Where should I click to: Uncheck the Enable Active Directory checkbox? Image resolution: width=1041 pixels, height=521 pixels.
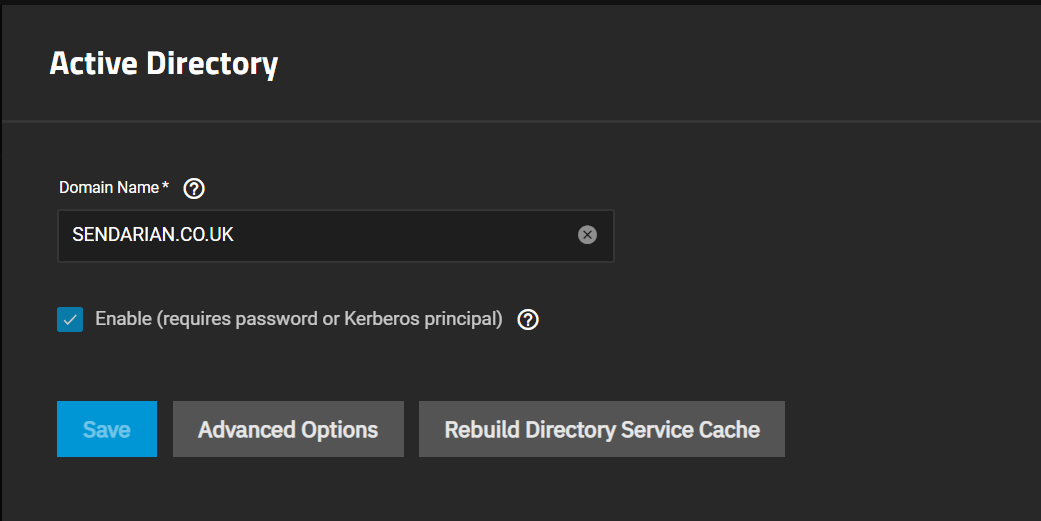point(70,319)
